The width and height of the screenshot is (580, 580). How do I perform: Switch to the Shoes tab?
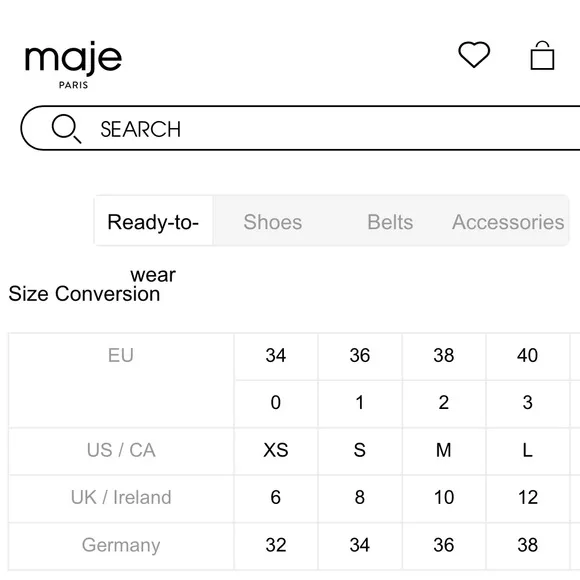273,222
